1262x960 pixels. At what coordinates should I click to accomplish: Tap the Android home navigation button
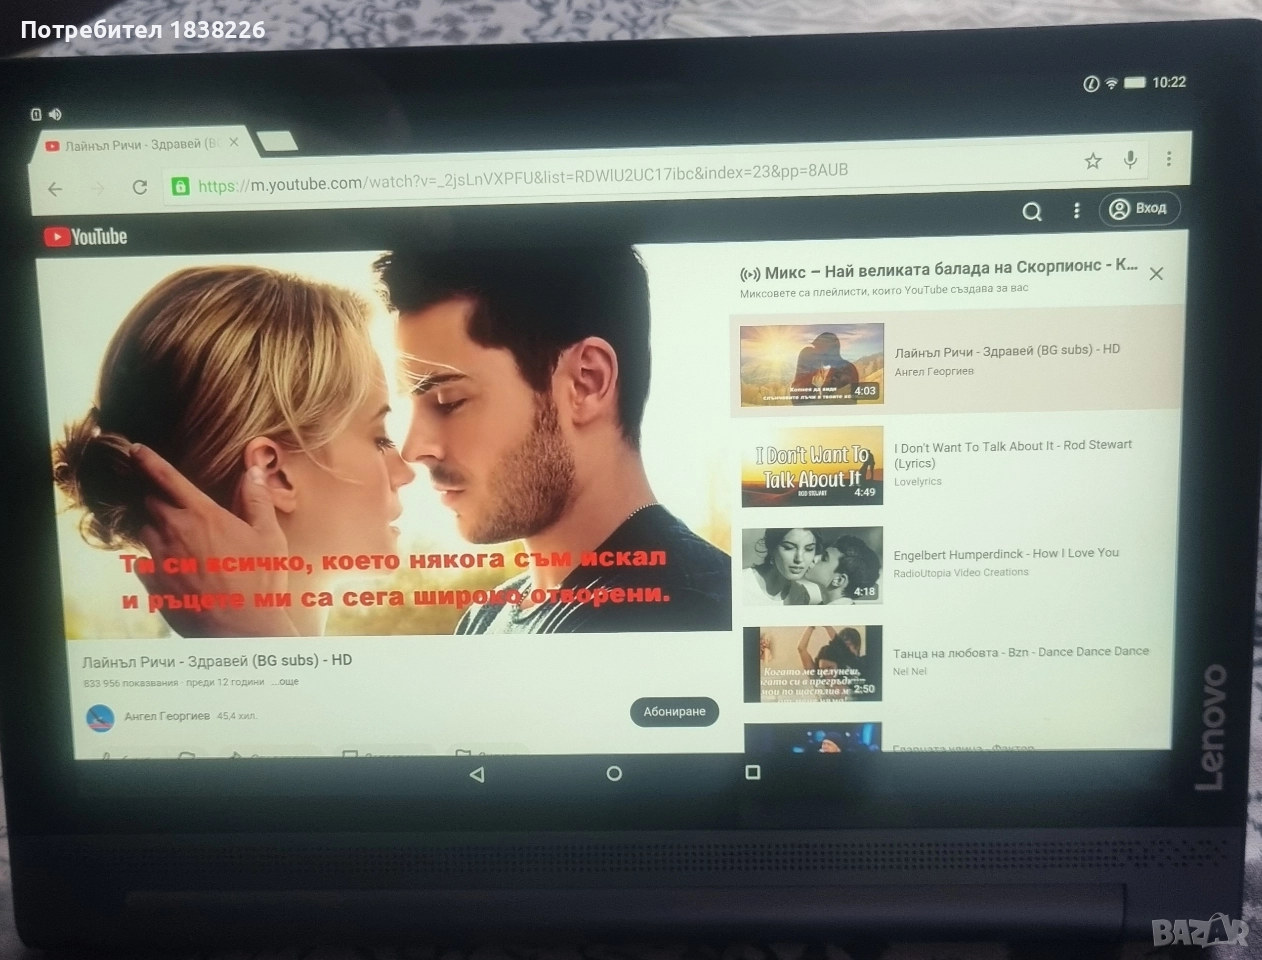coord(614,773)
